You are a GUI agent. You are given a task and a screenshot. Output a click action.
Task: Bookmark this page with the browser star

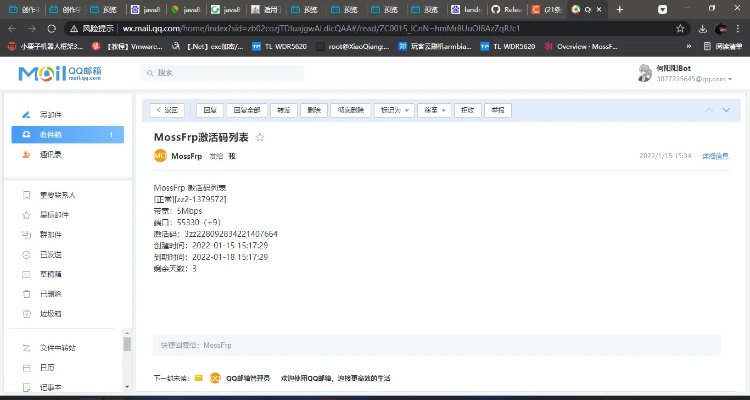click(x=680, y=29)
